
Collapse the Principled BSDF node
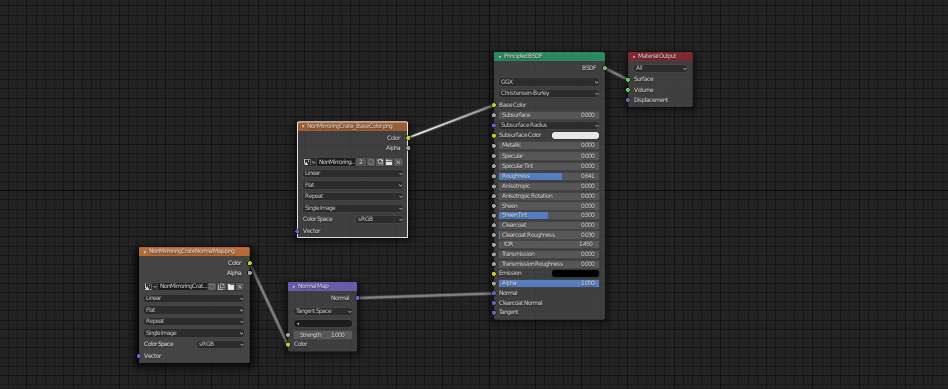pos(500,56)
